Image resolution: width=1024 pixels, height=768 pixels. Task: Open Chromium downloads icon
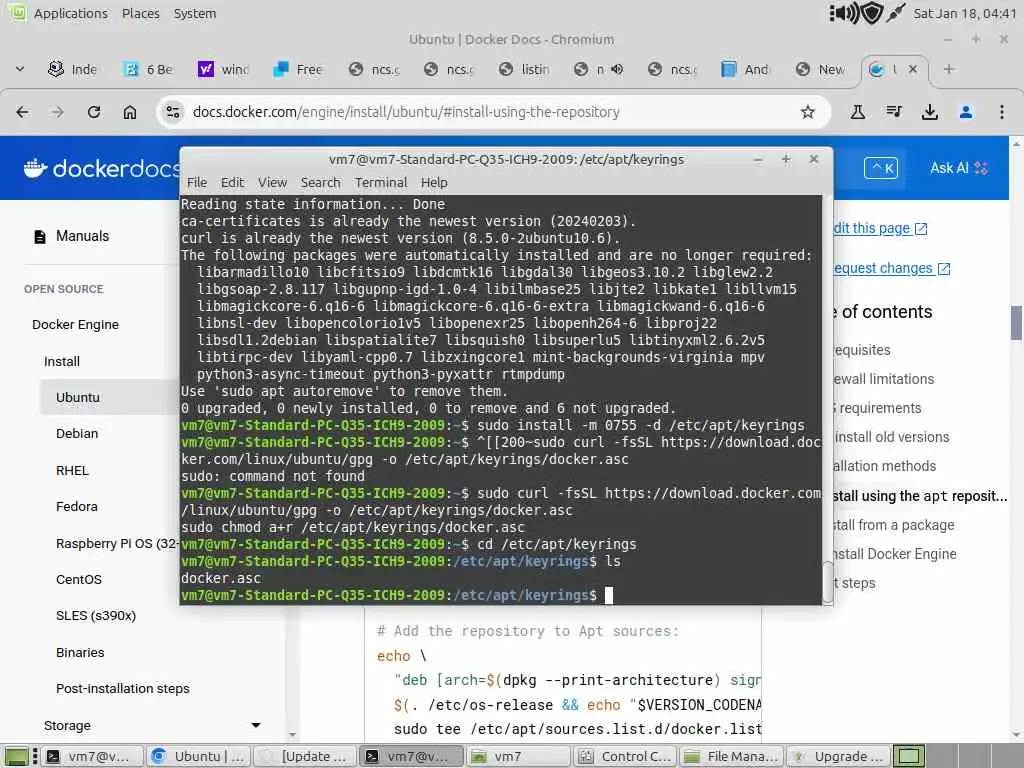click(929, 112)
